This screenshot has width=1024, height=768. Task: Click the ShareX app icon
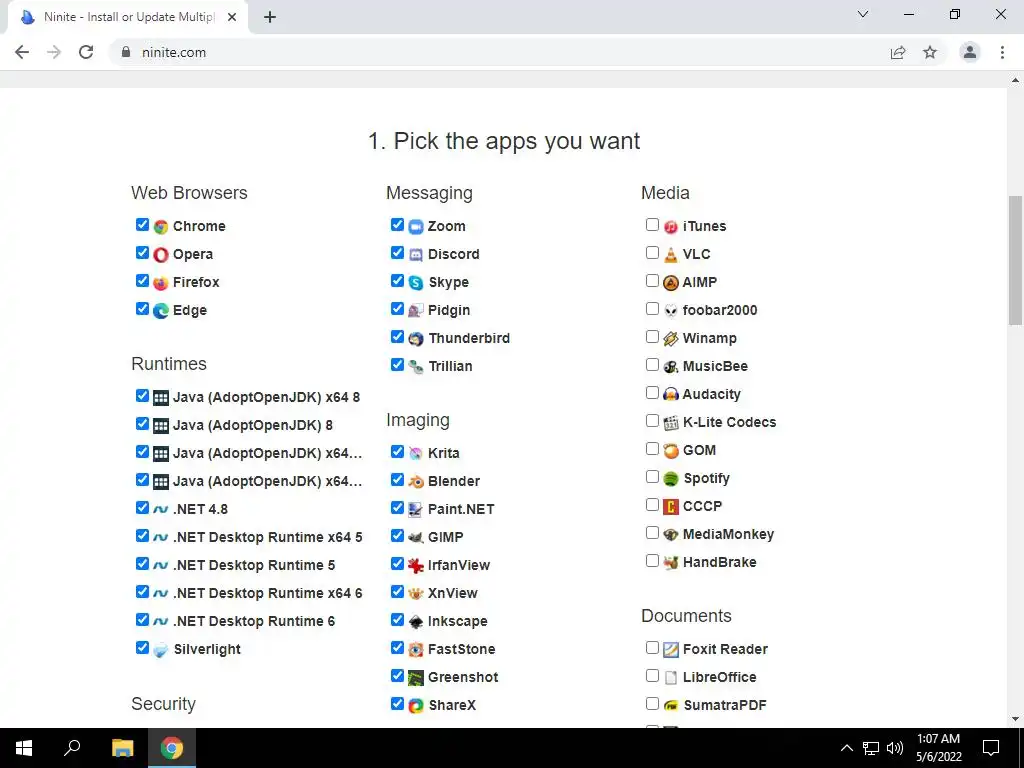[416, 706]
